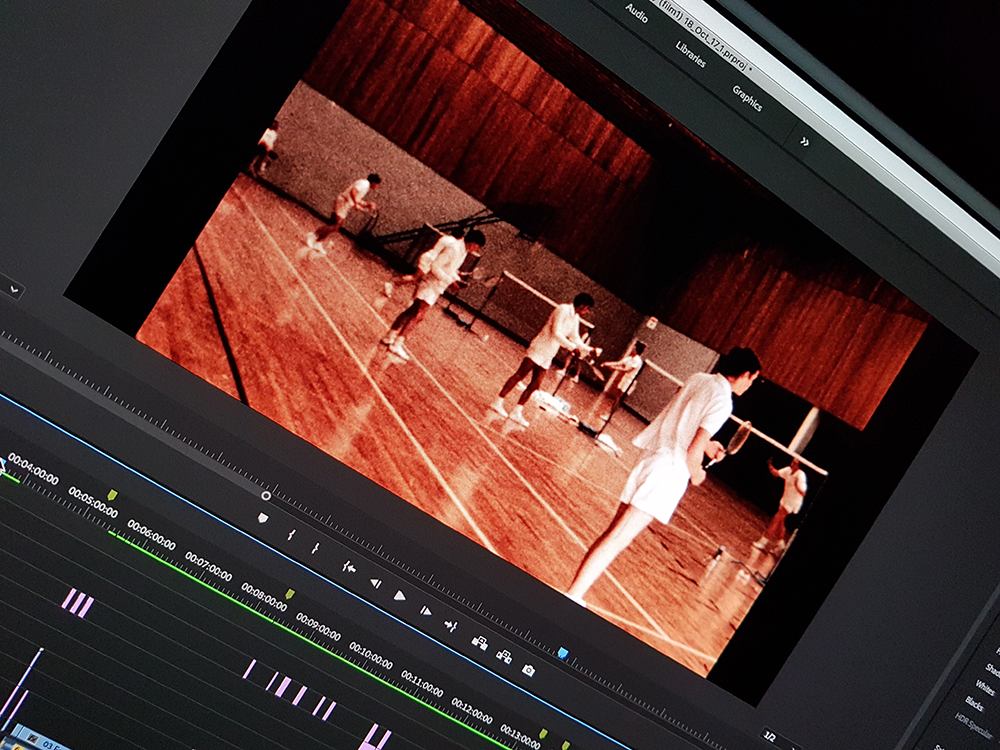Step forward one frame
Image resolution: width=1000 pixels, height=750 pixels.
coord(425,609)
